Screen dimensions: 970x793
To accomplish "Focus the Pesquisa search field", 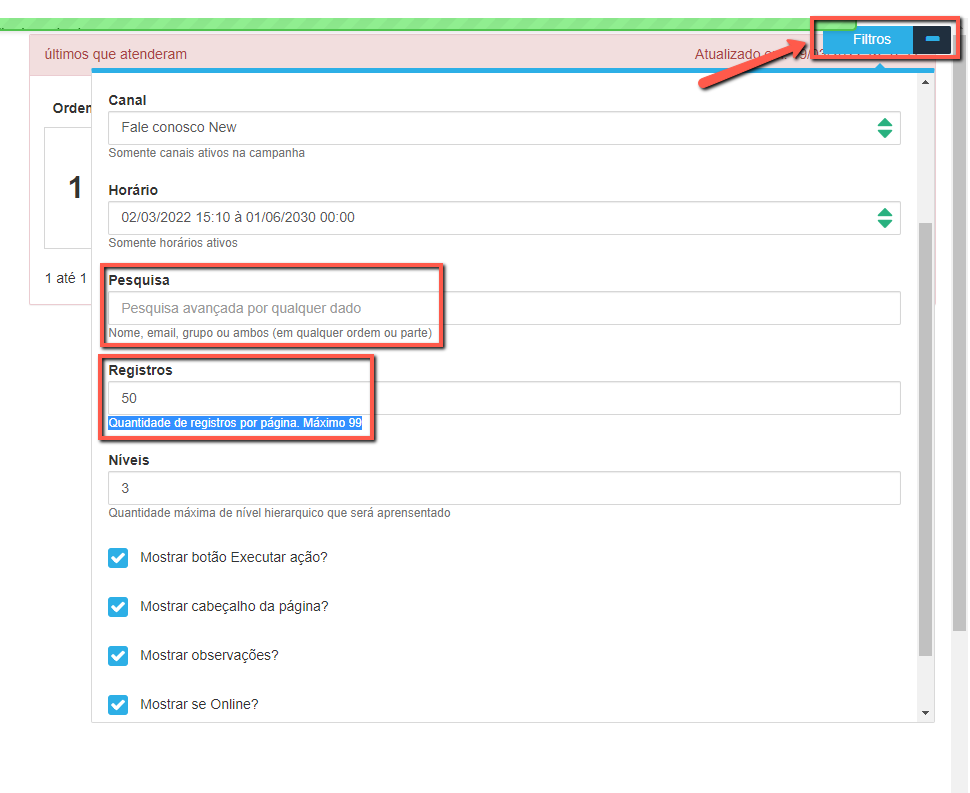I will [x=504, y=308].
